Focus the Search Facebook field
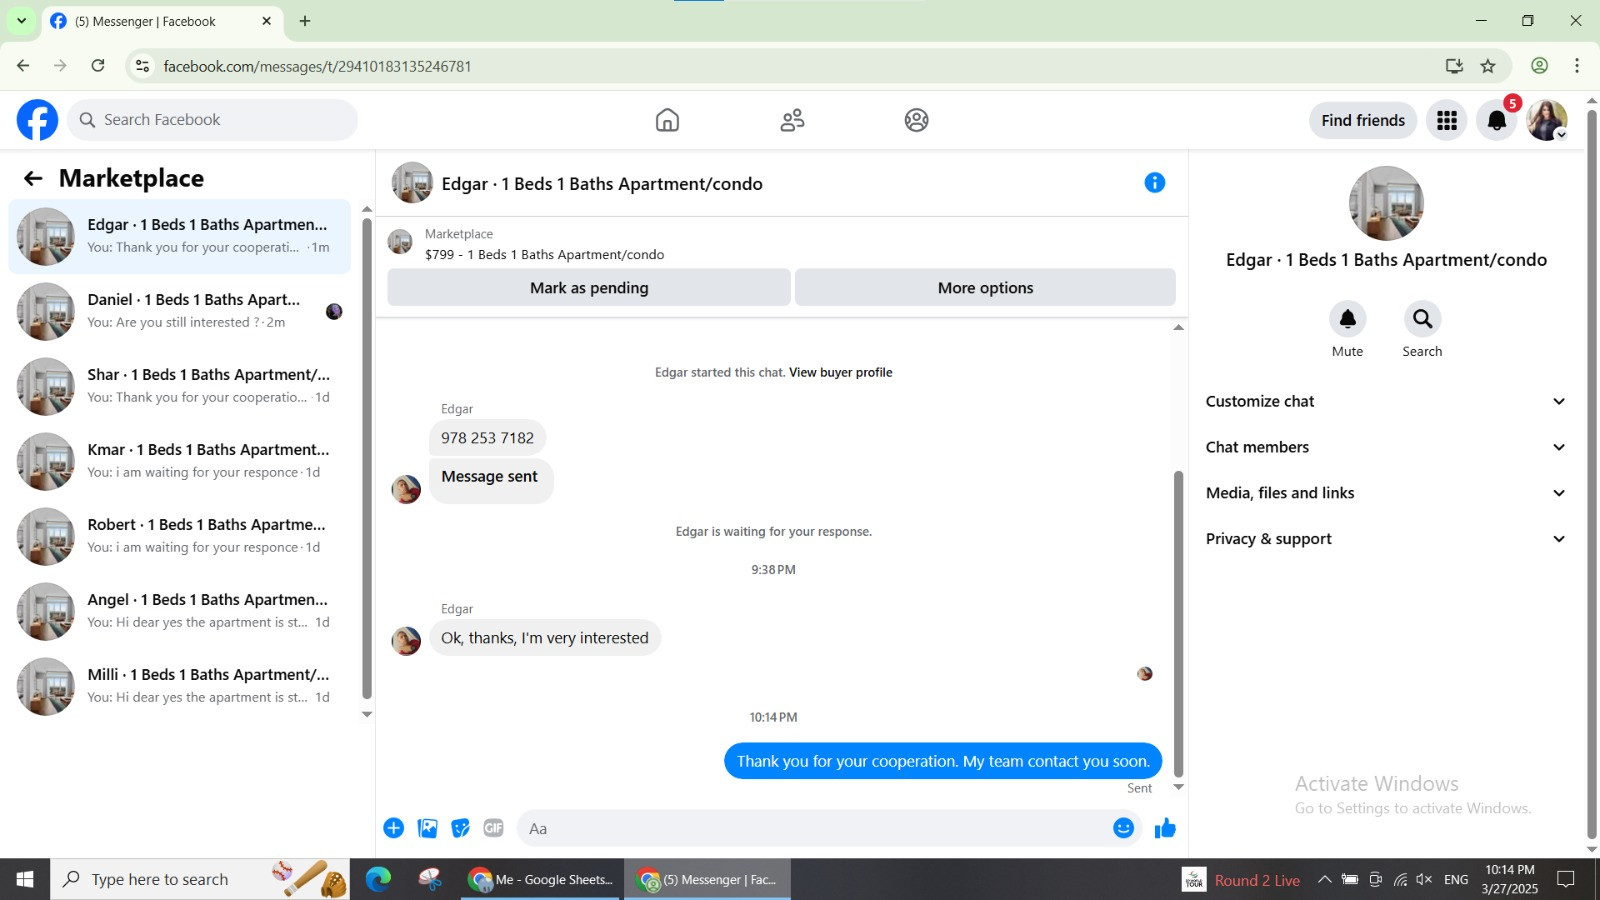 (213, 120)
